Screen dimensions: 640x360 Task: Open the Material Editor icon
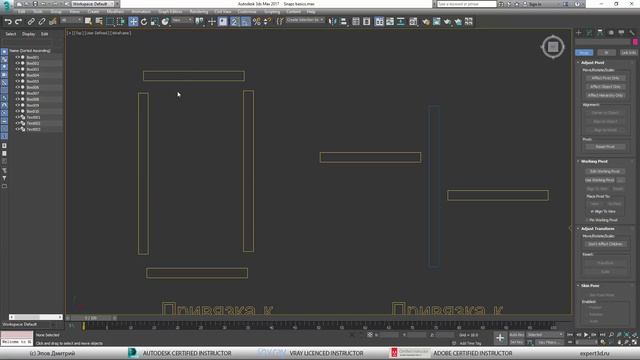pos(413,22)
